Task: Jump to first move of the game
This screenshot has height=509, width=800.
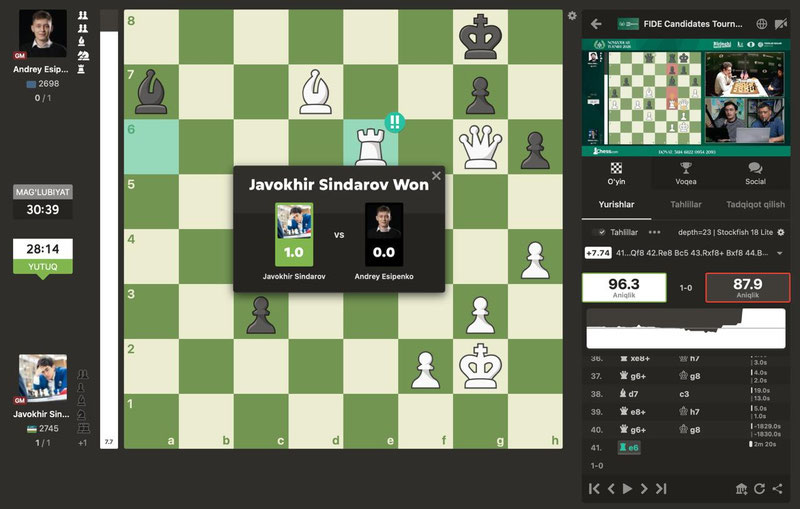Action: tap(595, 488)
